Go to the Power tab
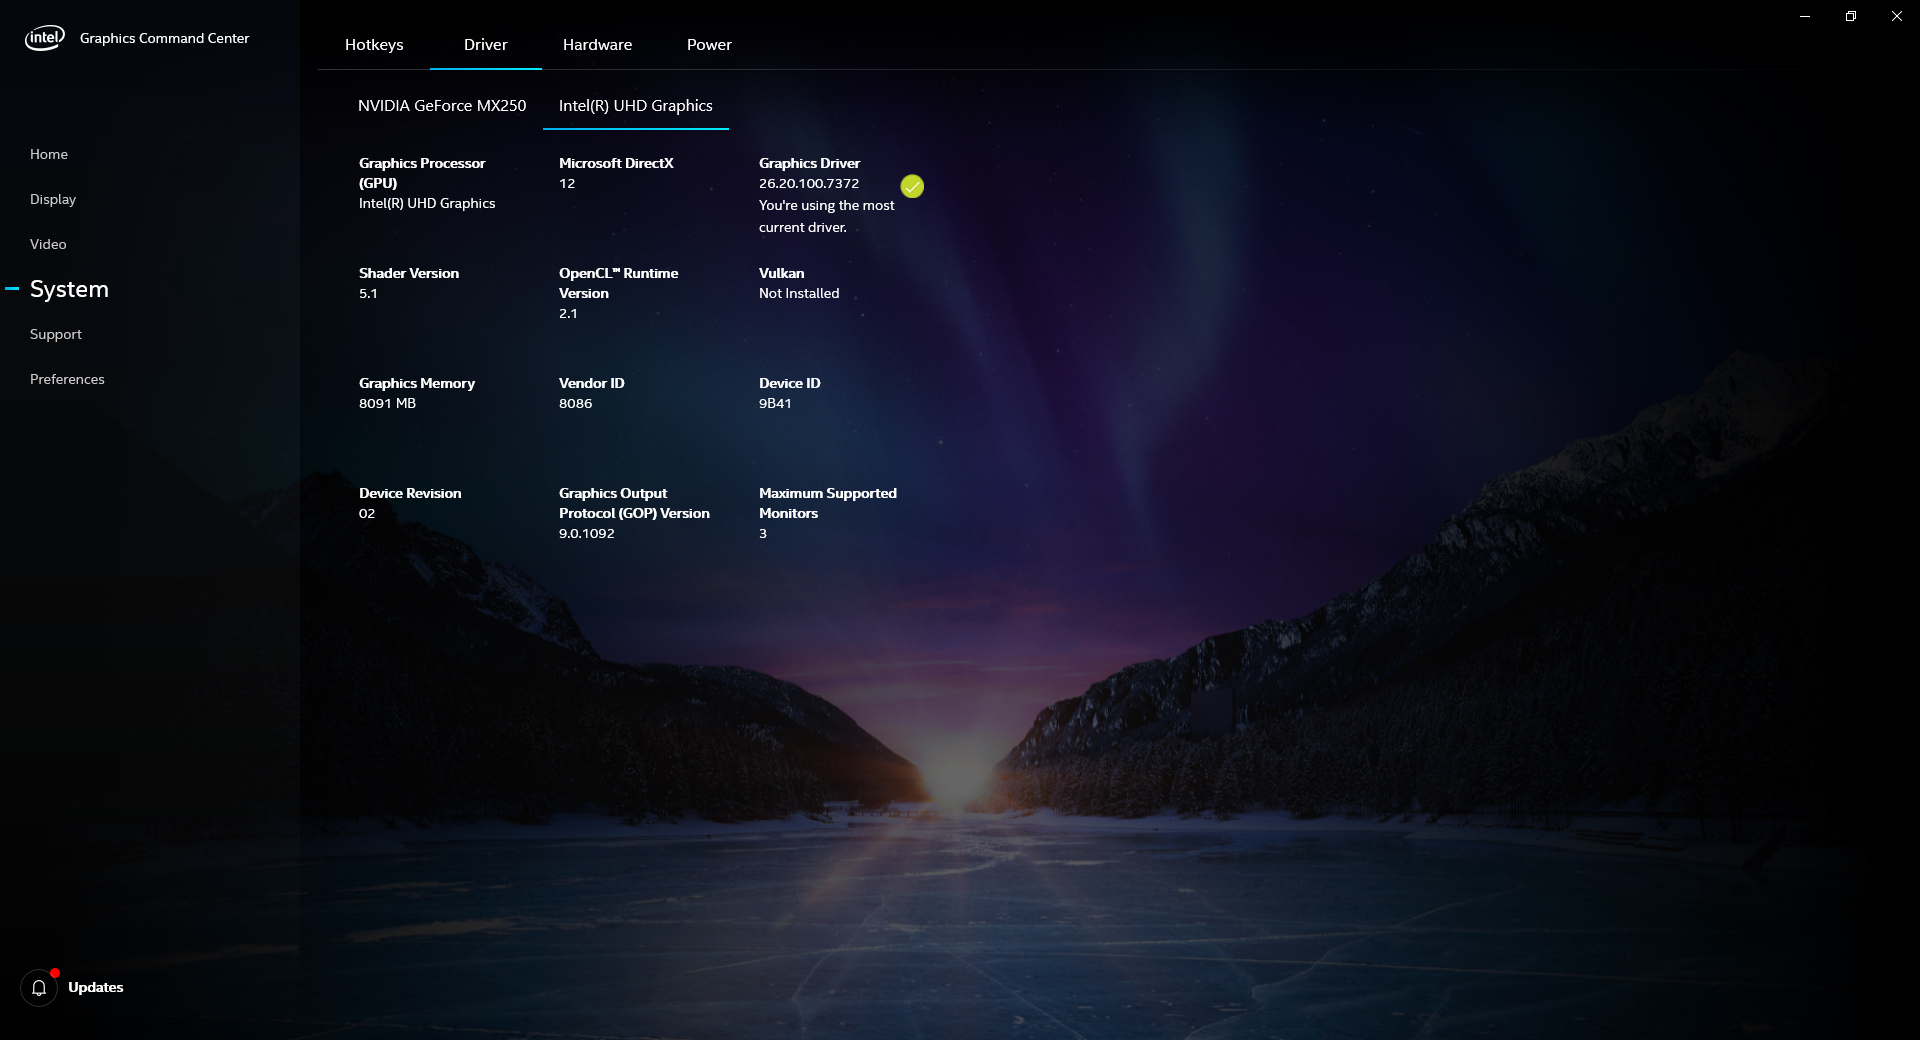This screenshot has height=1040, width=1920. pos(709,45)
